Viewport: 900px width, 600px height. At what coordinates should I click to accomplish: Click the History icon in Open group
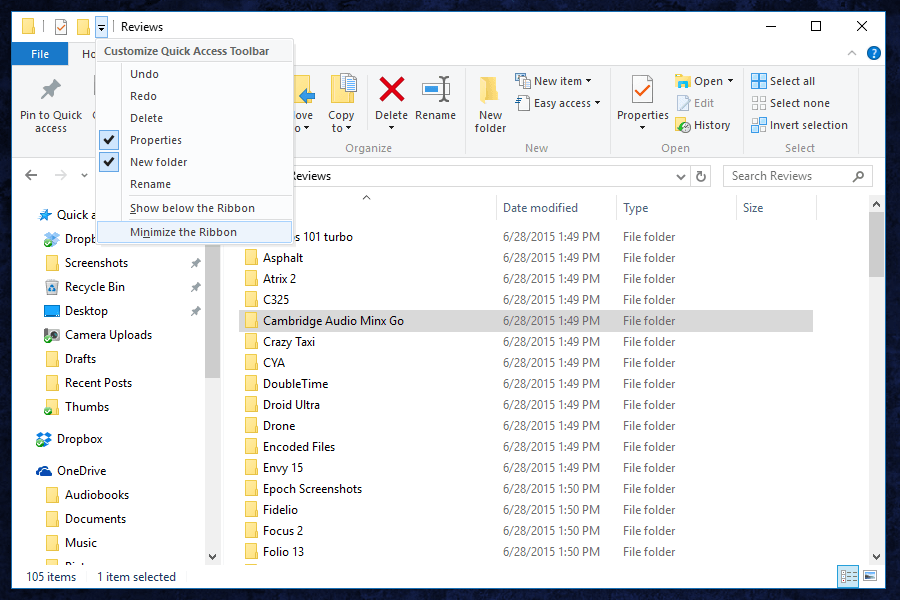[683, 125]
